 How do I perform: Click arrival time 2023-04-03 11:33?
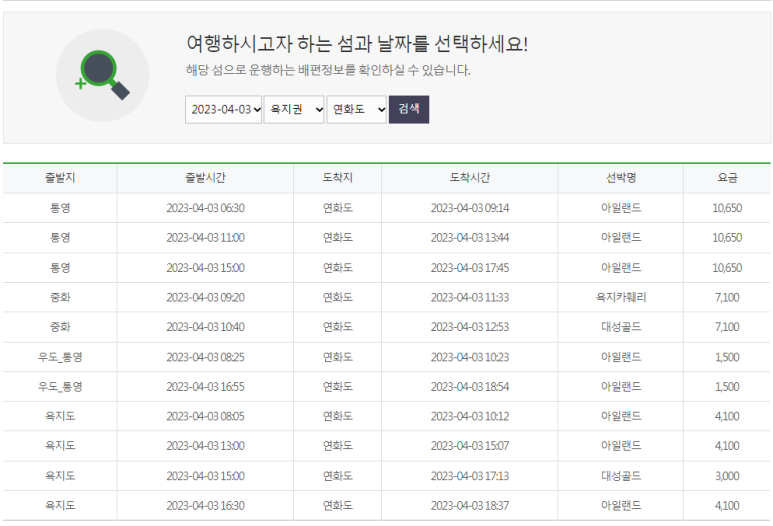click(469, 297)
